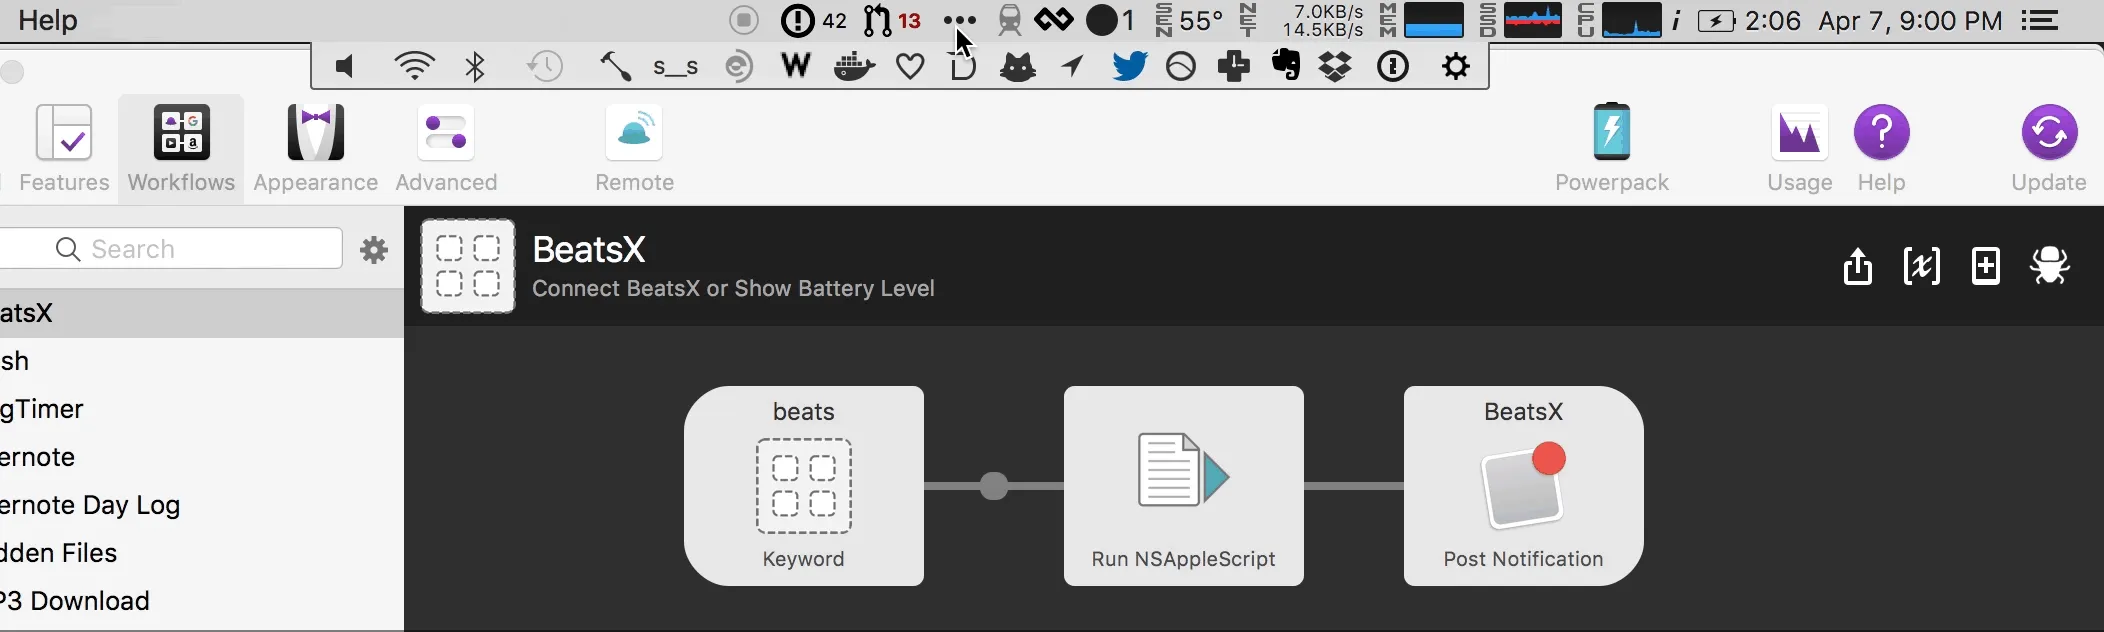
Task: Go to the Advanced settings tab
Action: tap(446, 149)
